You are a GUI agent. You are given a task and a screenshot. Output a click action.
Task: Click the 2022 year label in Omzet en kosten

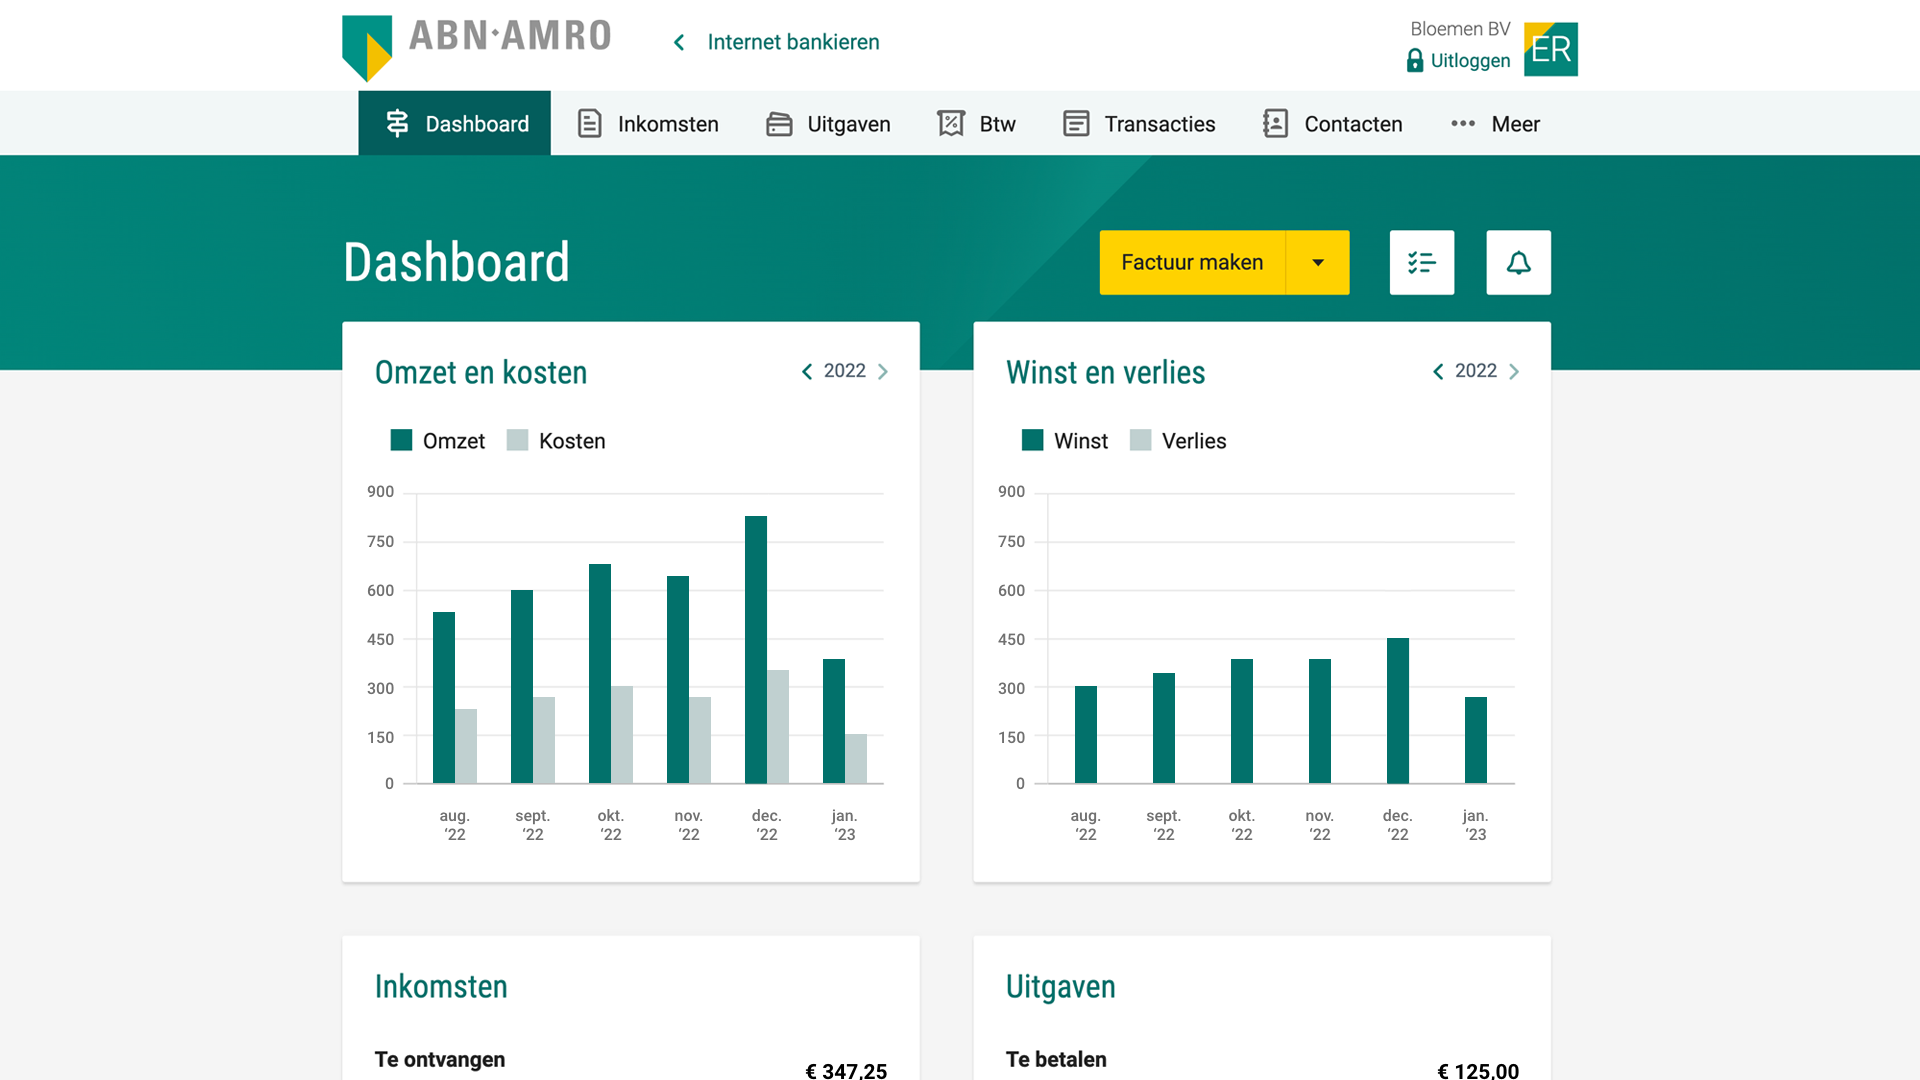[844, 371]
